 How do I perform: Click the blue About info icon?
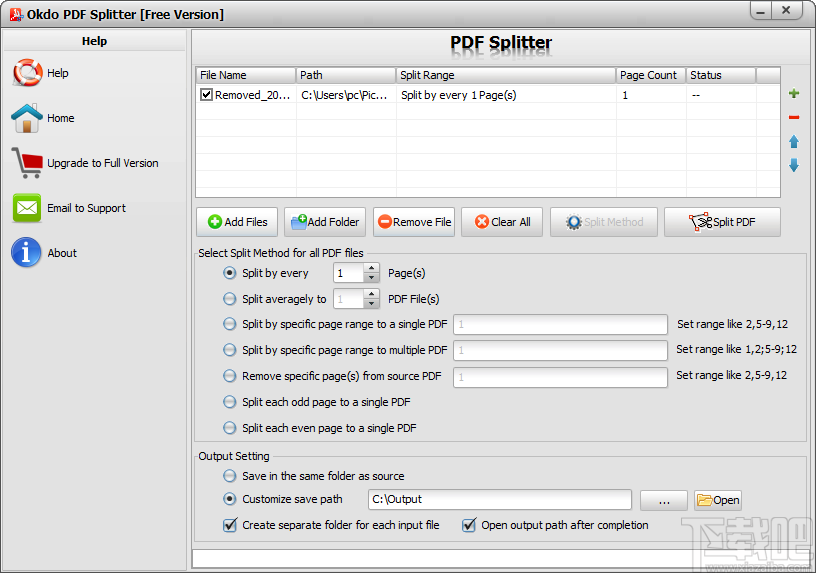(x=26, y=252)
